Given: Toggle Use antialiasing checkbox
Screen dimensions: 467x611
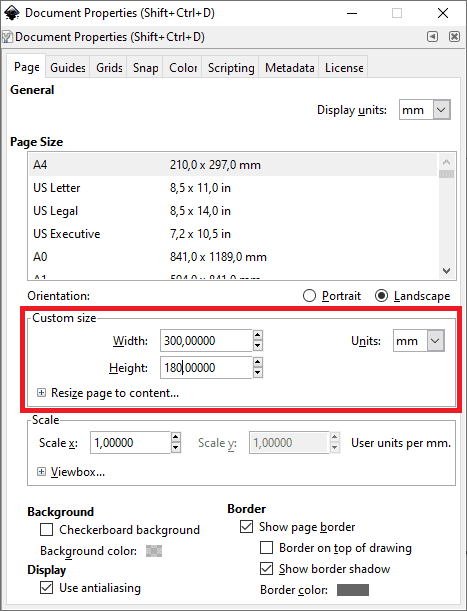Looking at the screenshot, I should [x=46, y=587].
